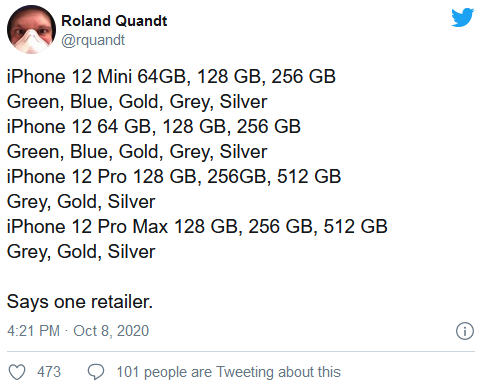Select the colour list beneath iPhone 12 Mini

coord(137,102)
